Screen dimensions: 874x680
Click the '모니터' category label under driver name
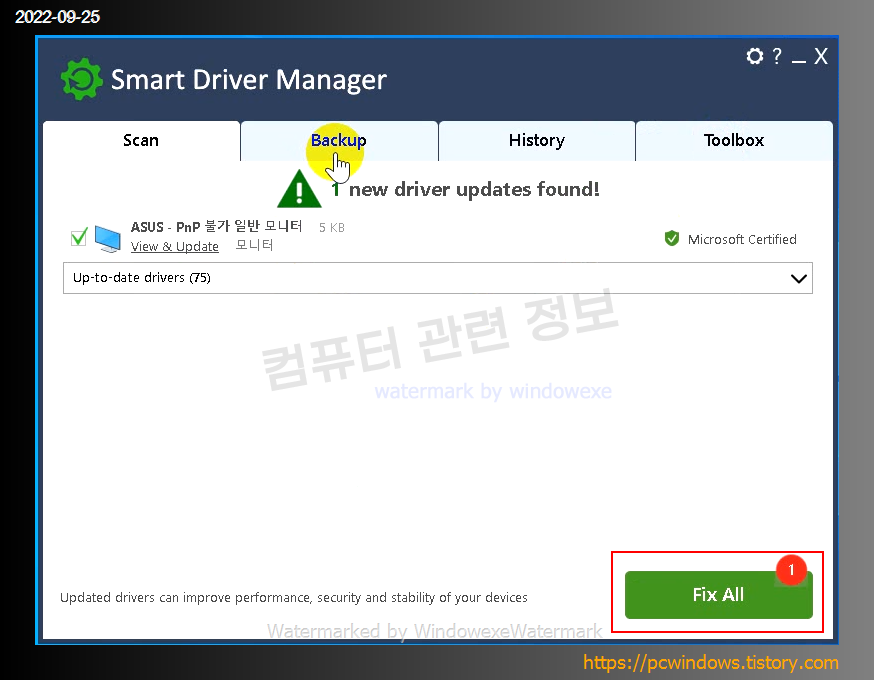point(254,245)
